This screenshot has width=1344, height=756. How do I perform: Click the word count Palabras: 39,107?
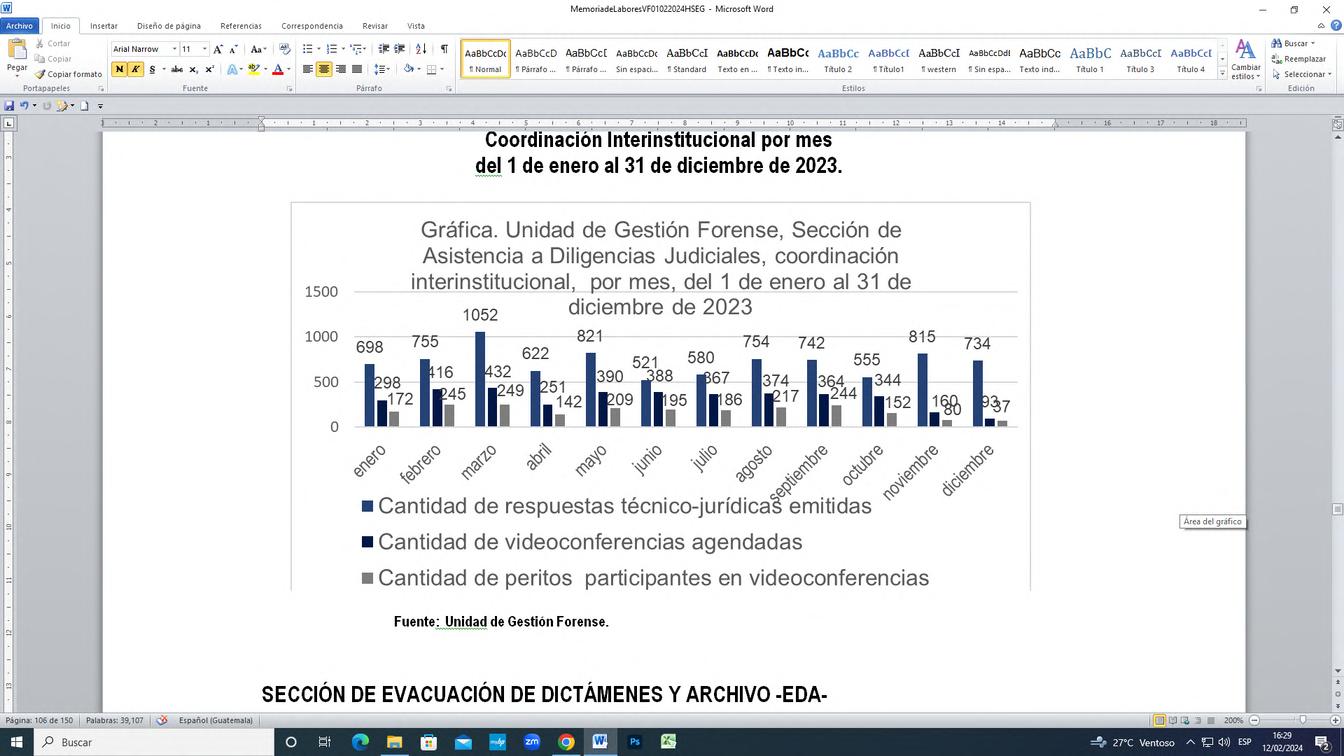(114, 721)
